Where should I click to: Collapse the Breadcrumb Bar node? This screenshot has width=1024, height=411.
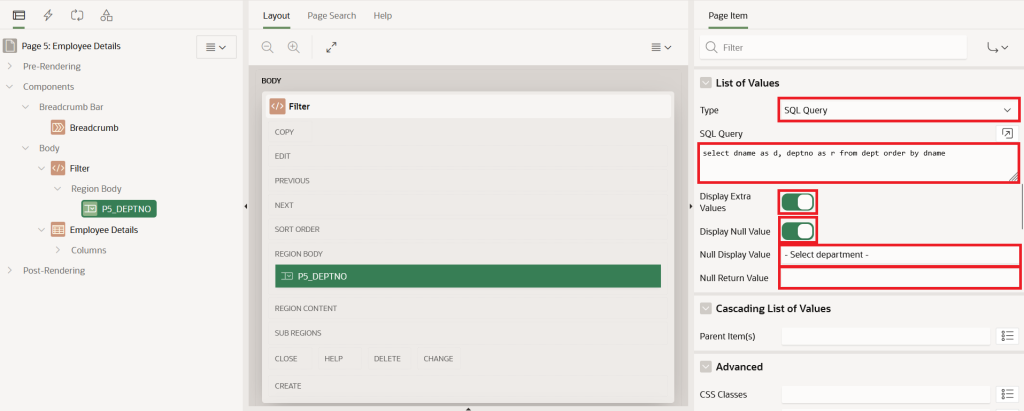(25, 107)
